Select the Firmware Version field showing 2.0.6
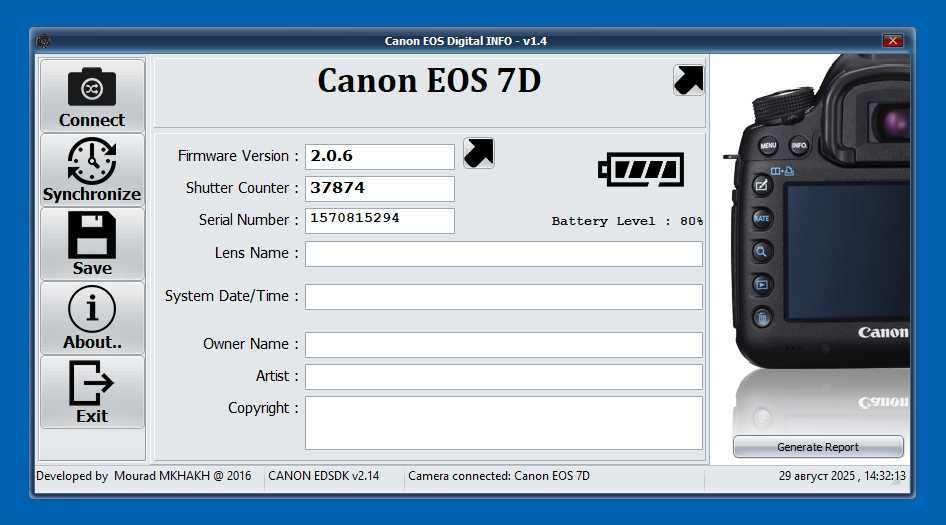946x525 pixels. click(x=379, y=156)
